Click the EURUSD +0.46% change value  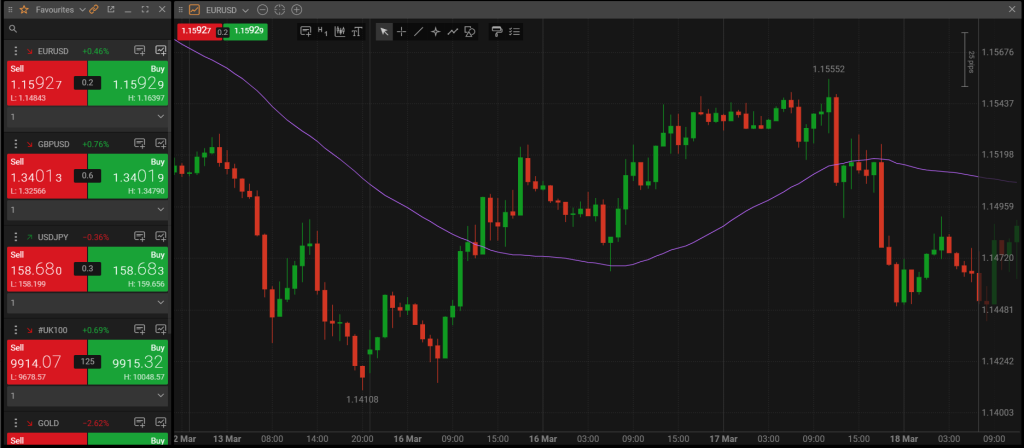(x=96, y=51)
